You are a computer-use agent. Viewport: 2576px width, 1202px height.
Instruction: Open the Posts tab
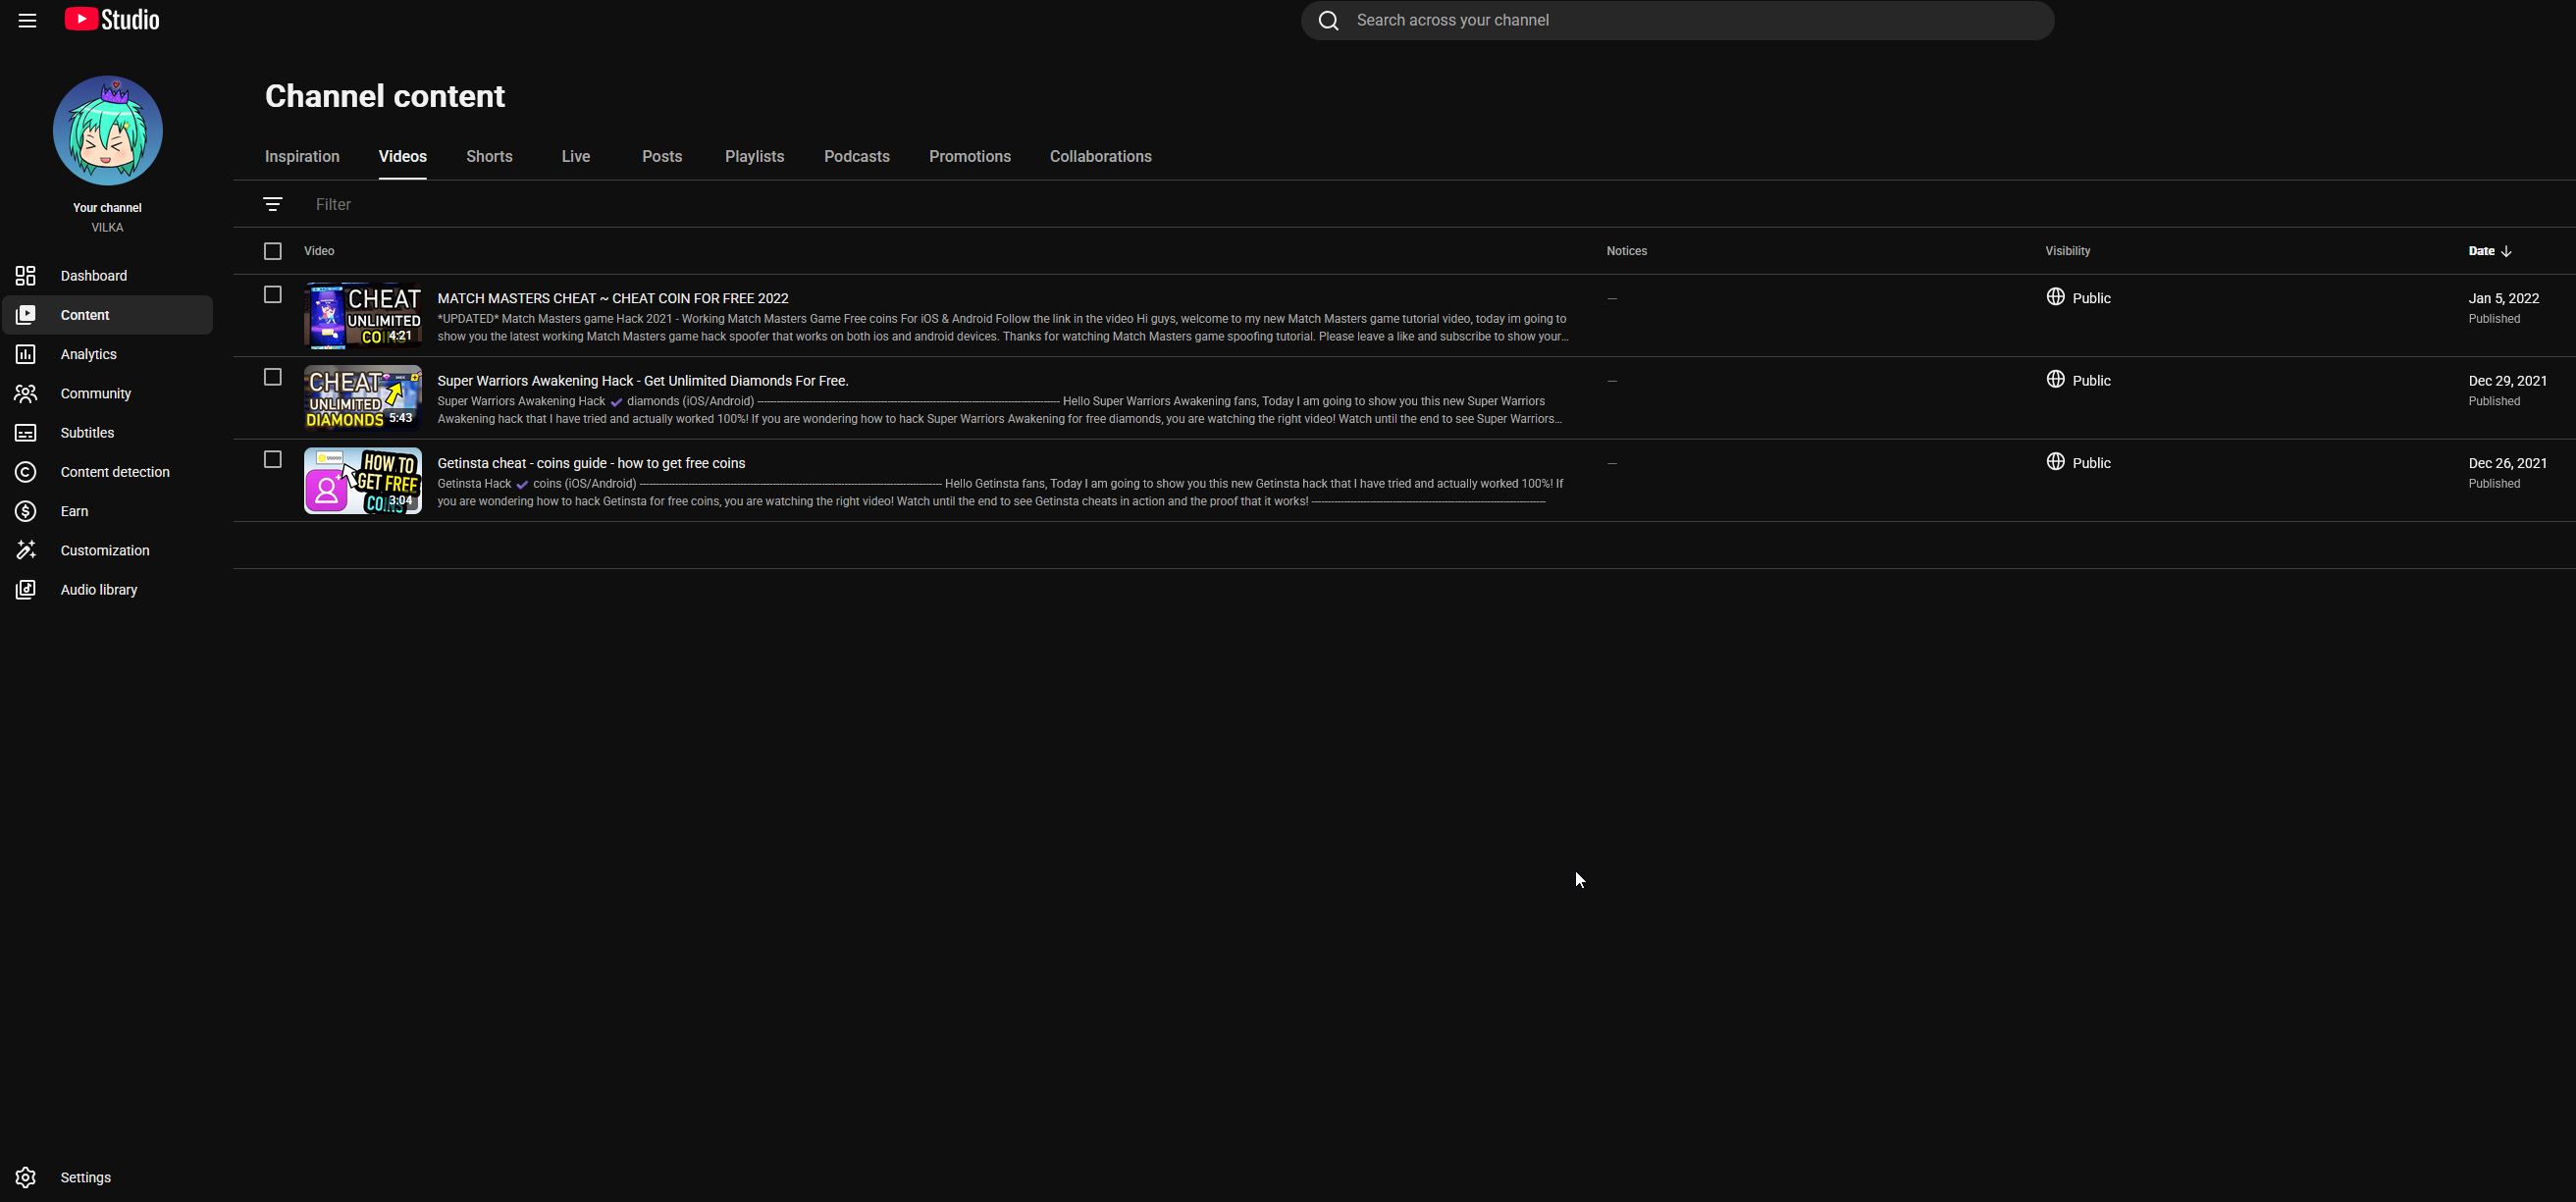pos(662,157)
